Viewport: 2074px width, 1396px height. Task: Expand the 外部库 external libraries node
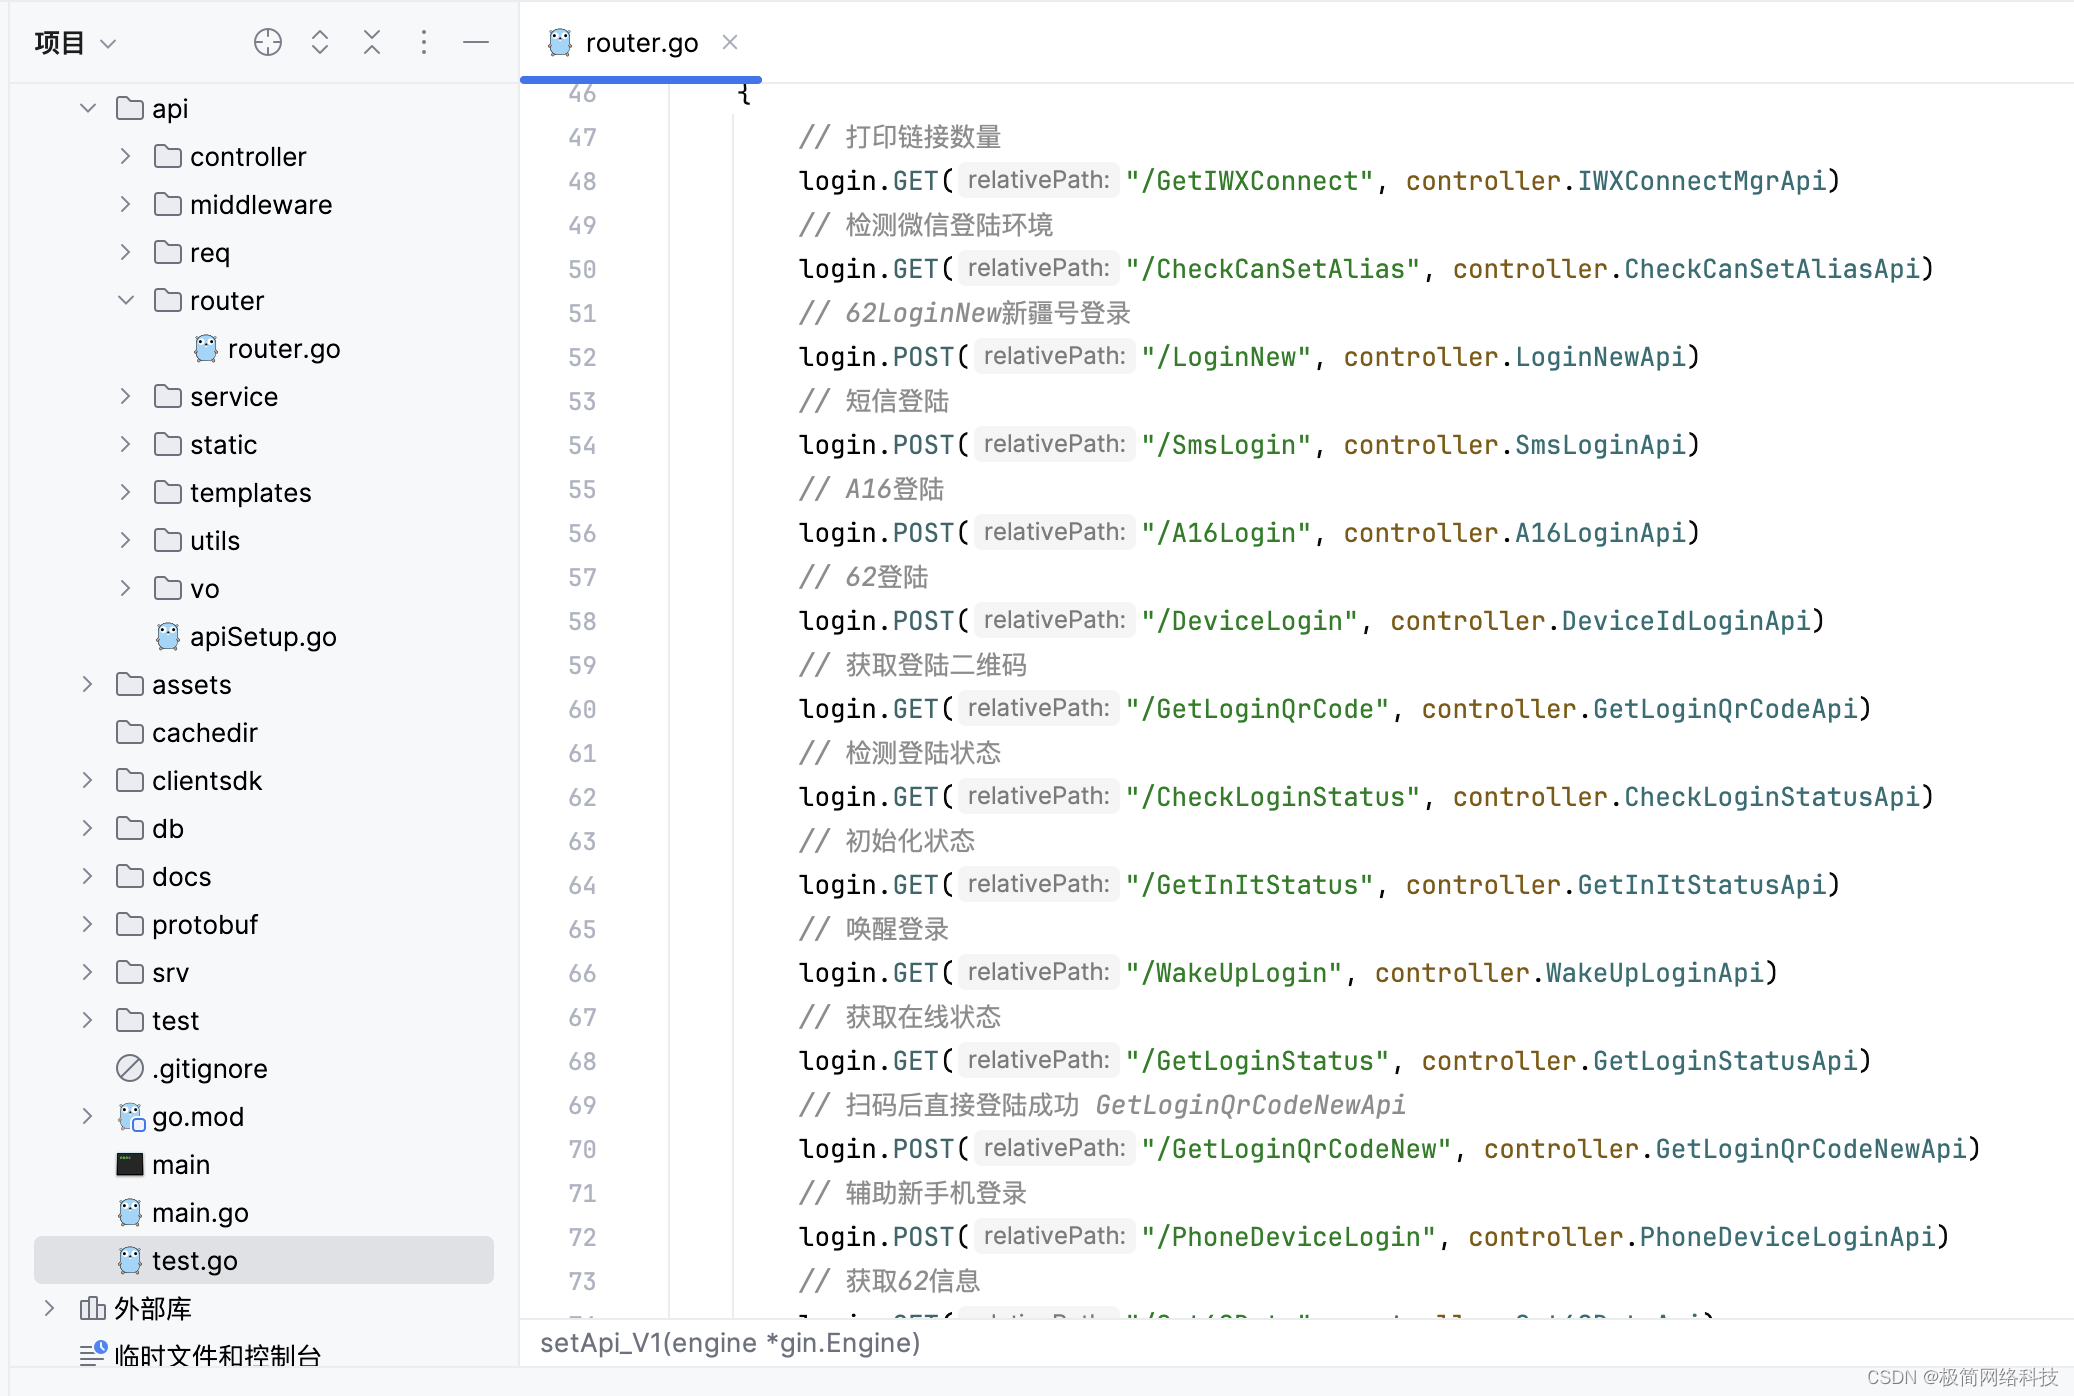(50, 1308)
